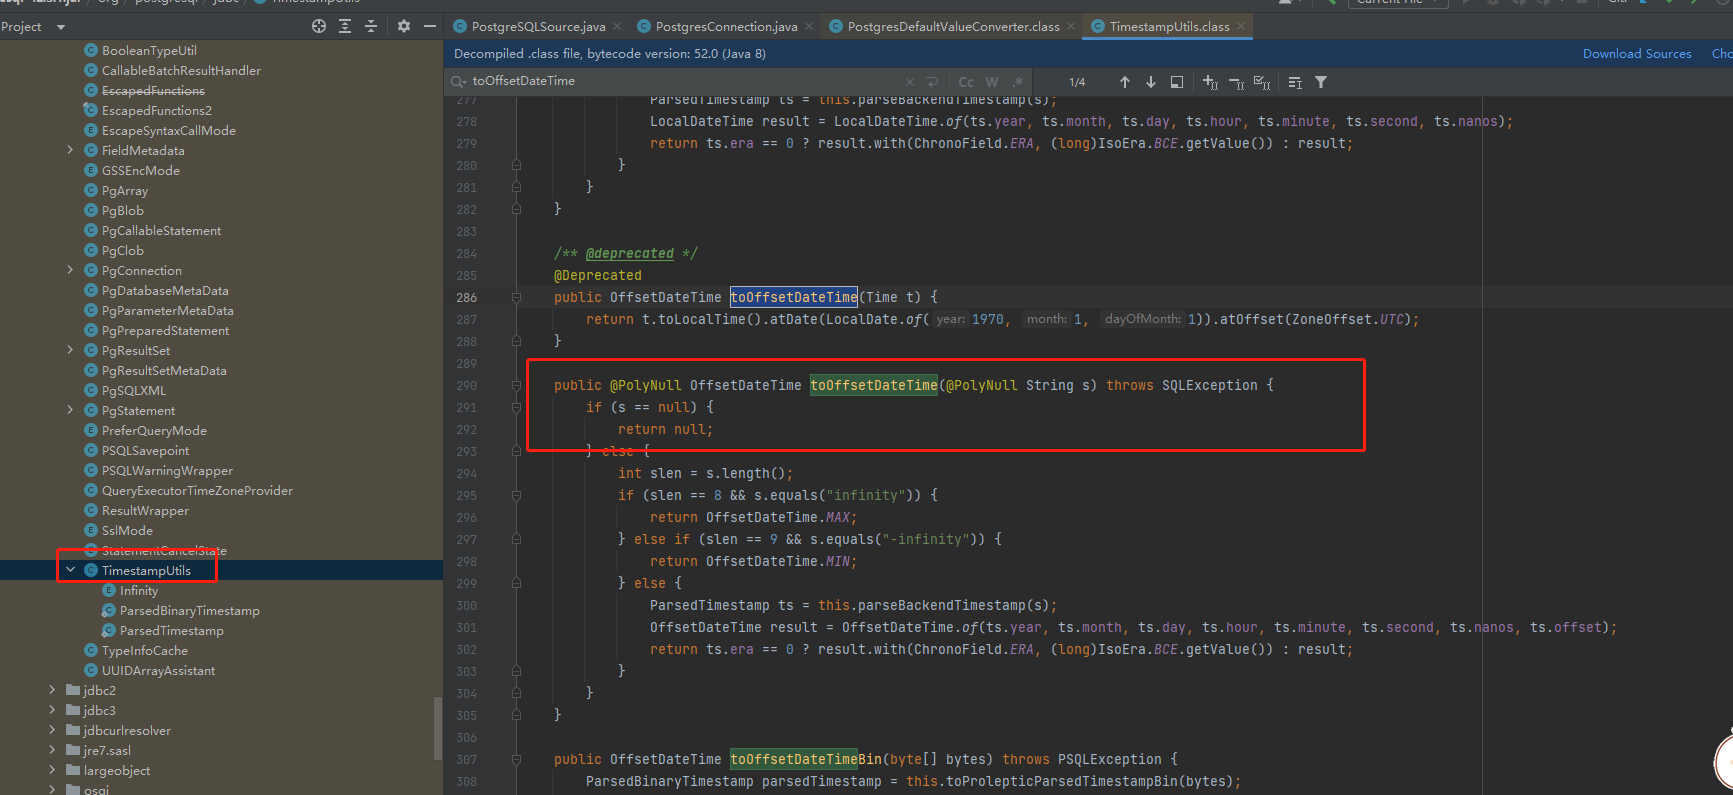Expand the FieldMetadata class node

(70, 150)
